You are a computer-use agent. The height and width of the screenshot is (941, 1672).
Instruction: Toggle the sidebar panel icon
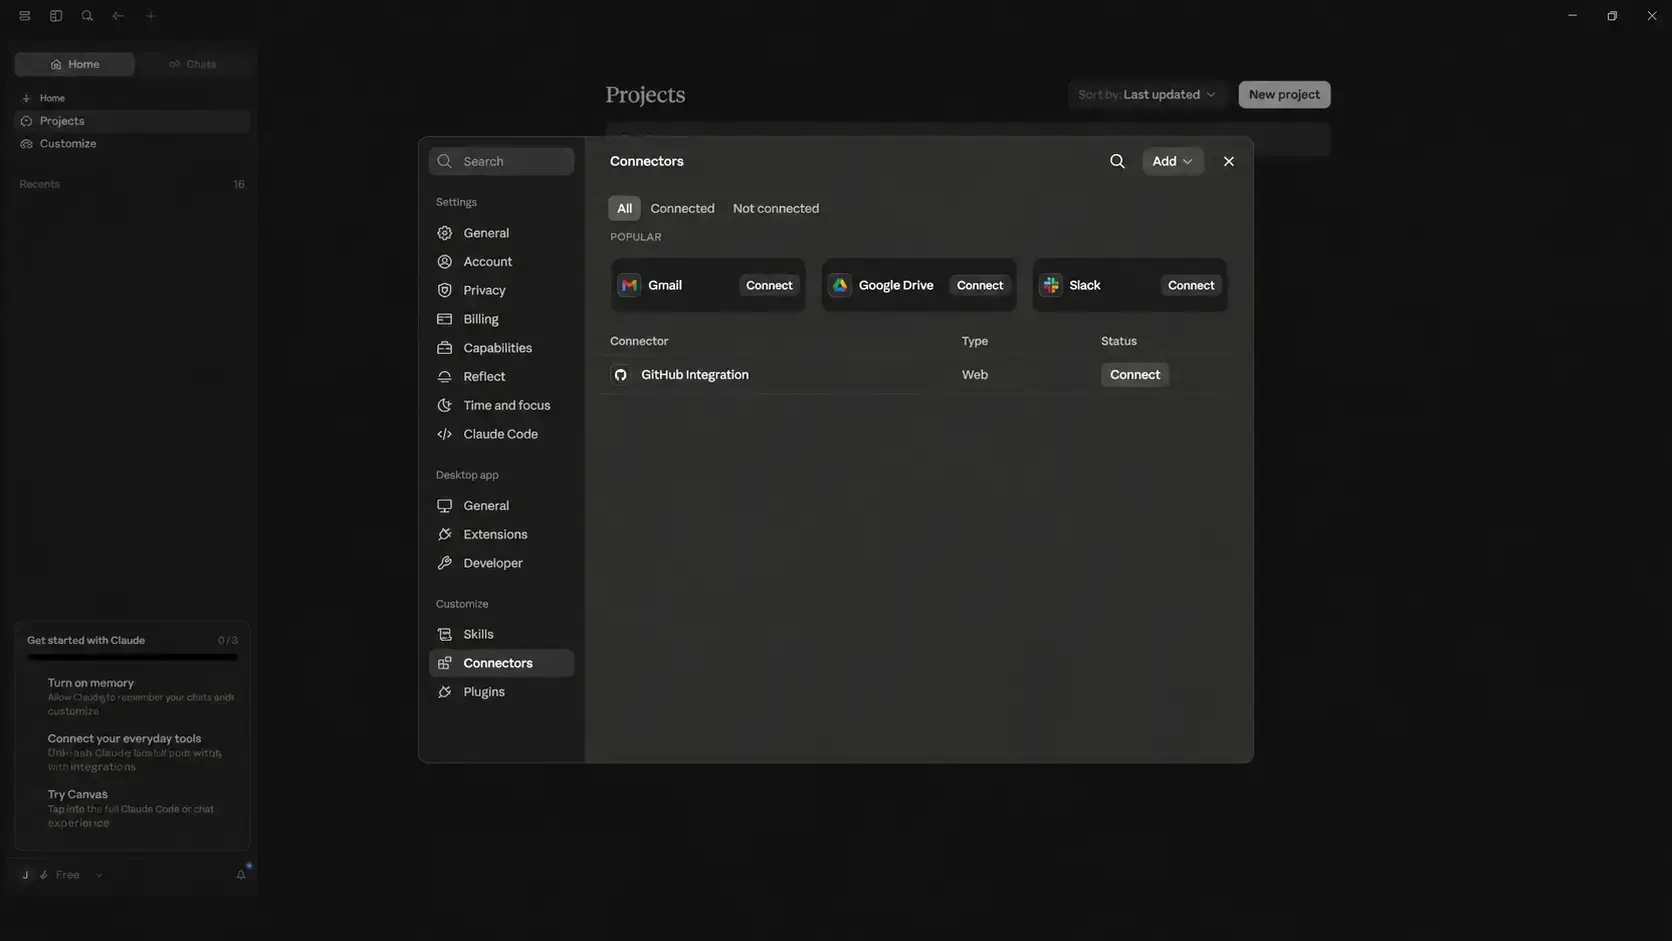[56, 16]
